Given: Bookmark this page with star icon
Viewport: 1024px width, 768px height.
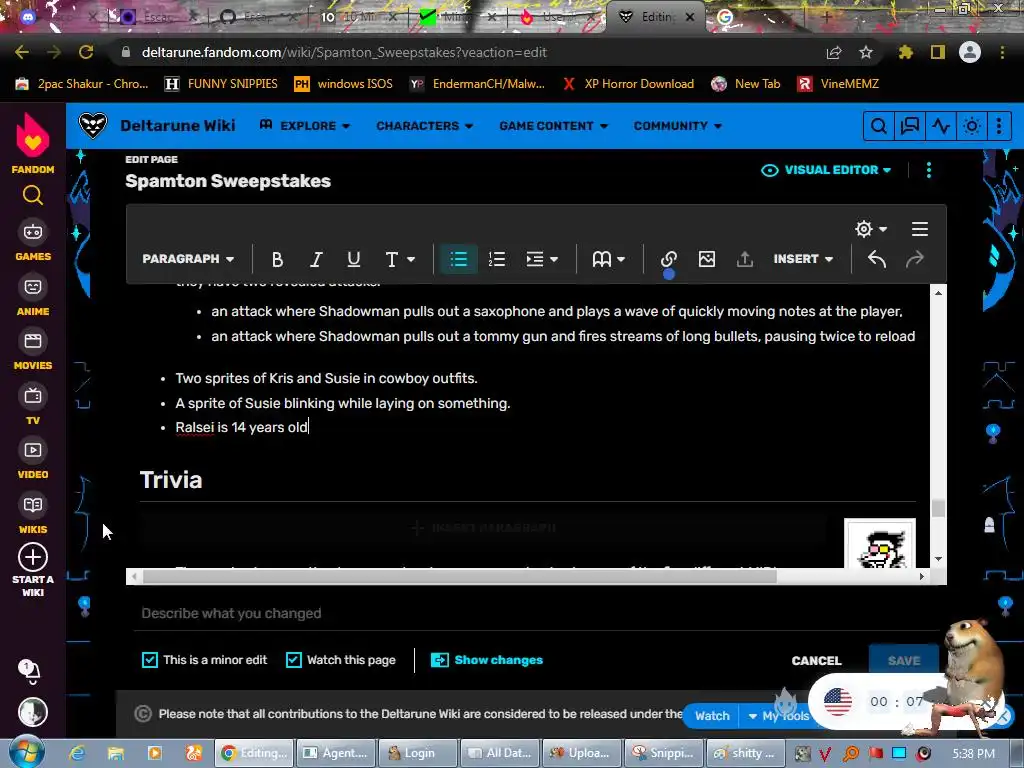Looking at the screenshot, I should coord(866,52).
